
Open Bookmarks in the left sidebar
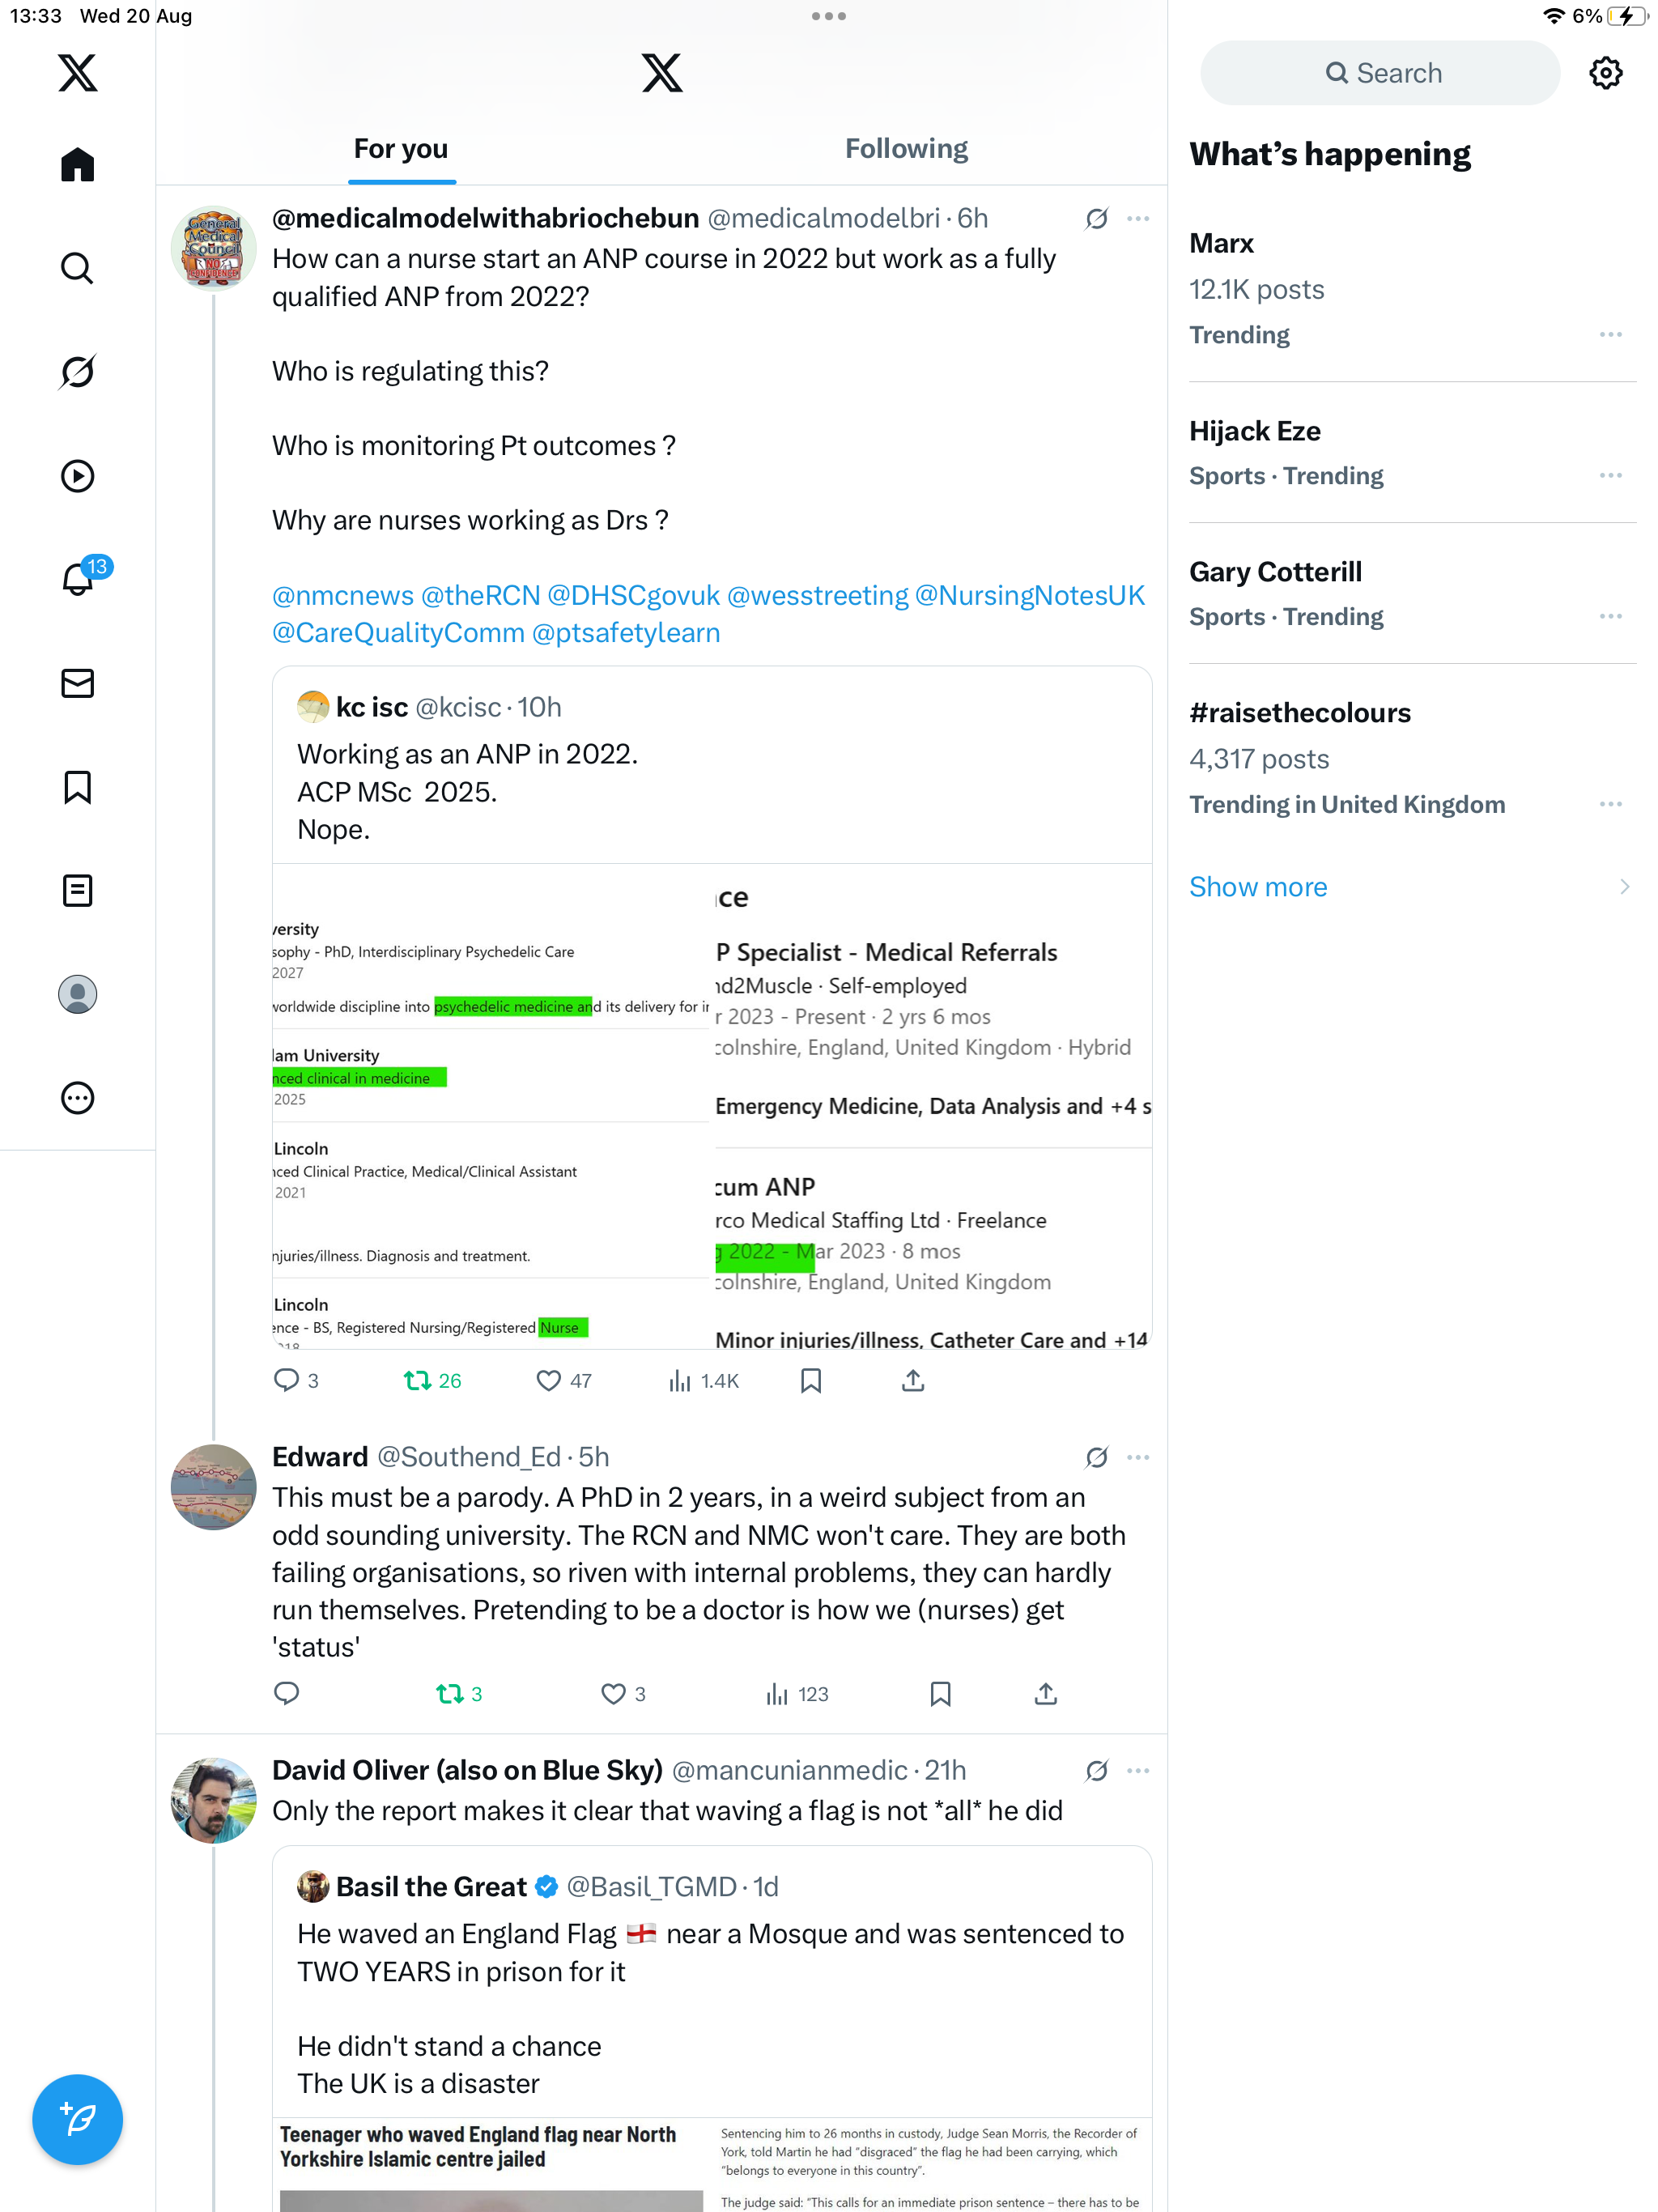click(77, 787)
